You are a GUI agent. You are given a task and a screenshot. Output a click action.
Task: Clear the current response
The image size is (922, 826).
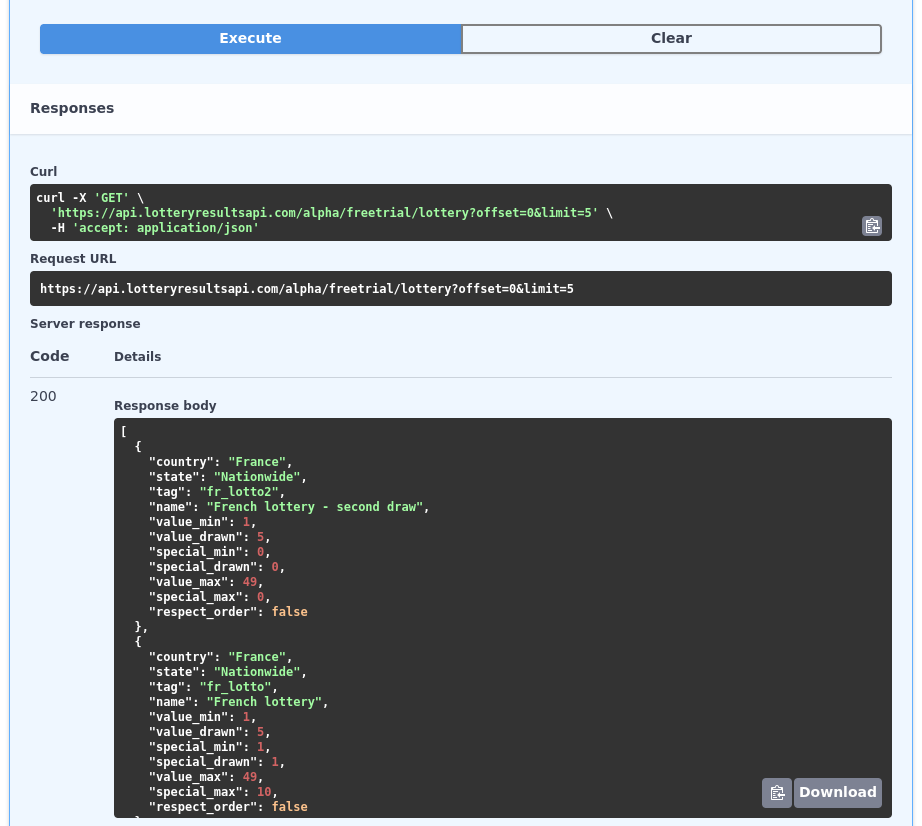tap(671, 39)
